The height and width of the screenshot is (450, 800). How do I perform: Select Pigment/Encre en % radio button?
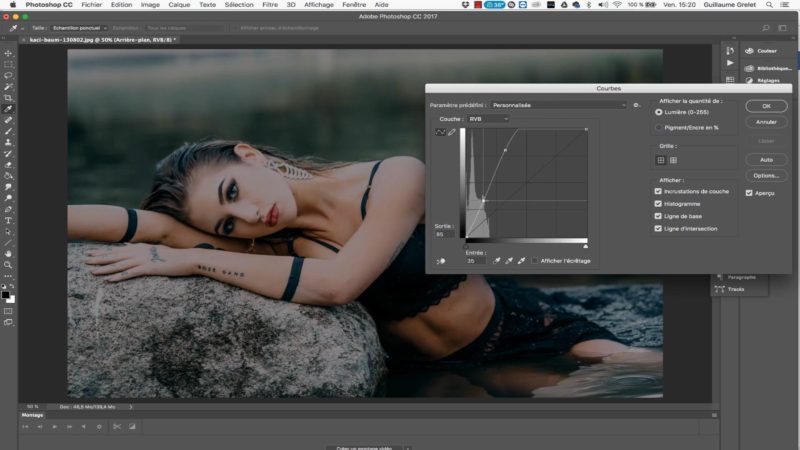tap(659, 128)
